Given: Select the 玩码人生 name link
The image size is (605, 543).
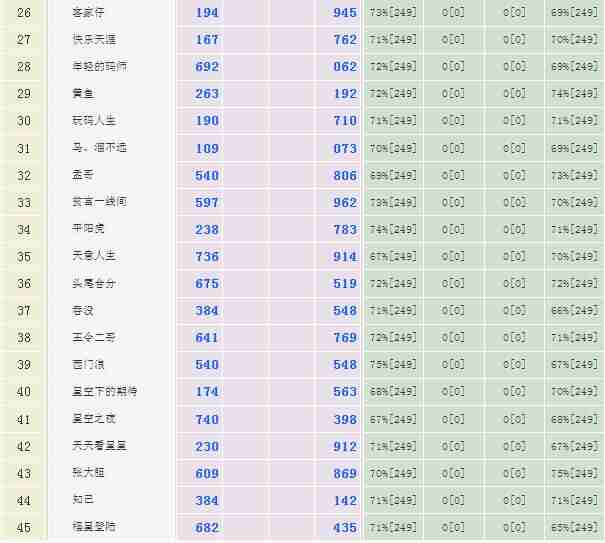Looking at the screenshot, I should tap(97, 121).
